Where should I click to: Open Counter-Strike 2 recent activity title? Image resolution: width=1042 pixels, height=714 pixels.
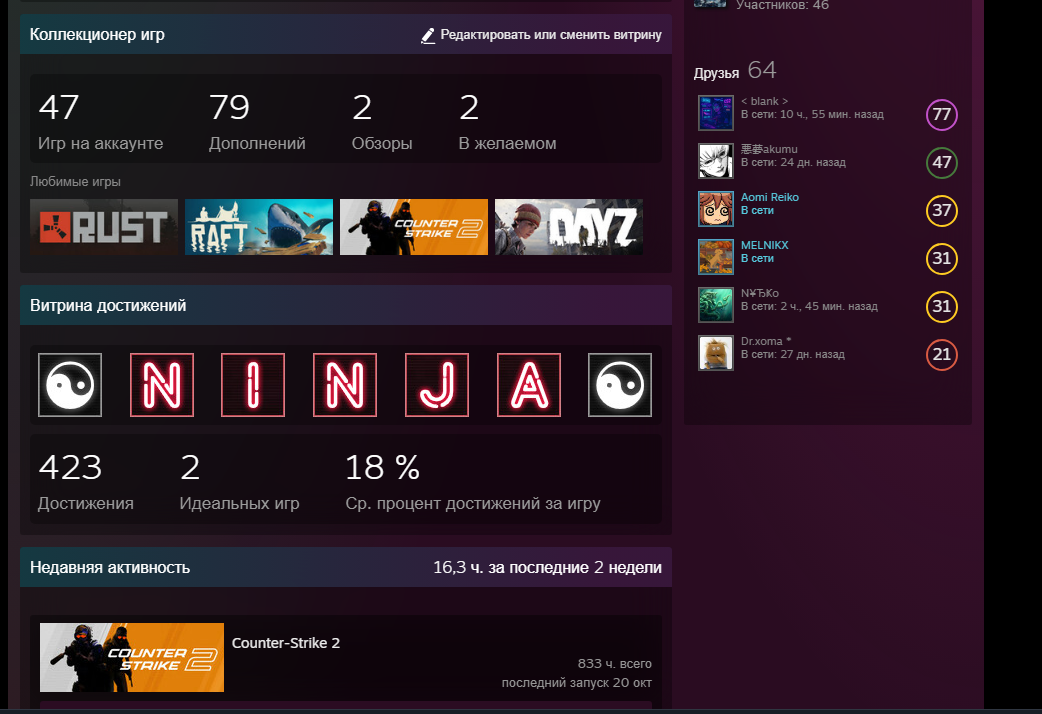(x=286, y=643)
